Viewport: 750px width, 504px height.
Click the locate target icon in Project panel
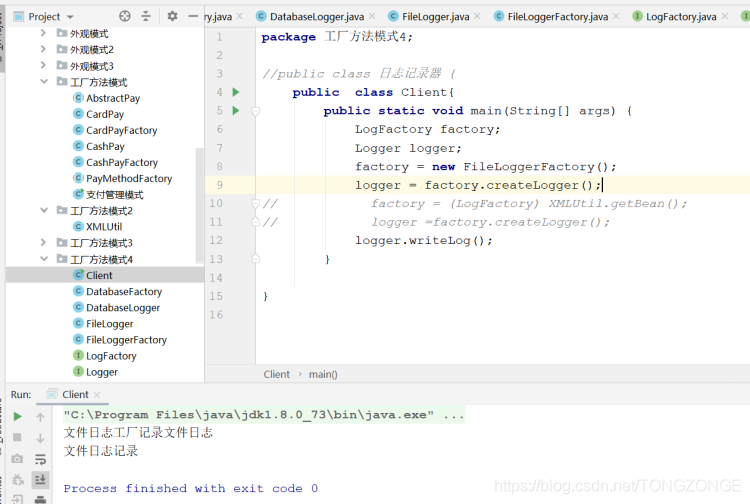[x=124, y=16]
